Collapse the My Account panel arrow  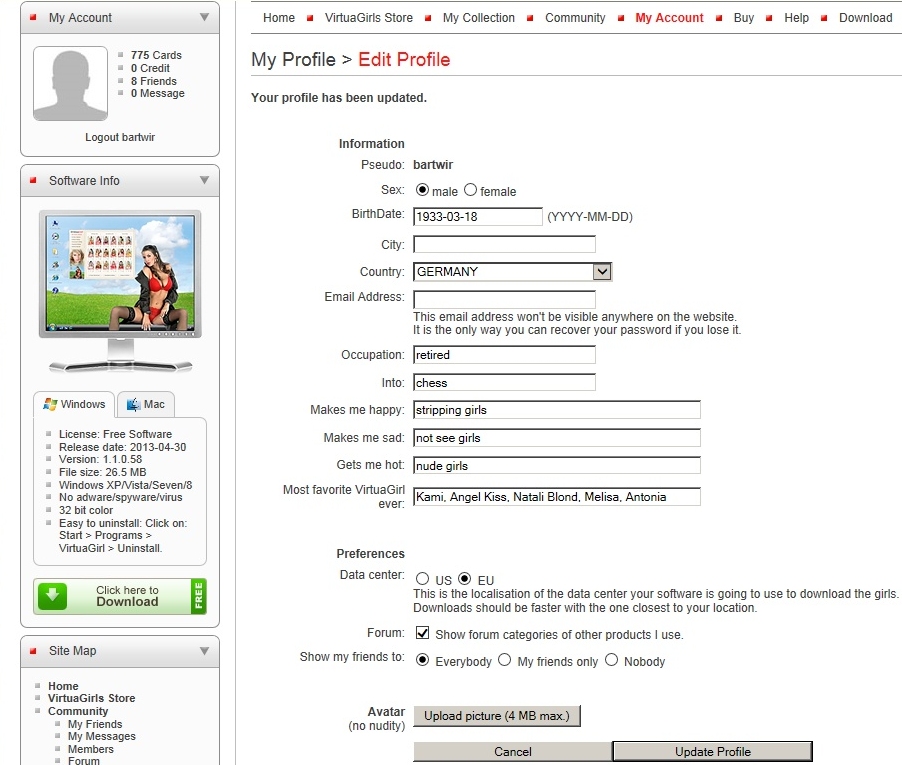point(204,17)
